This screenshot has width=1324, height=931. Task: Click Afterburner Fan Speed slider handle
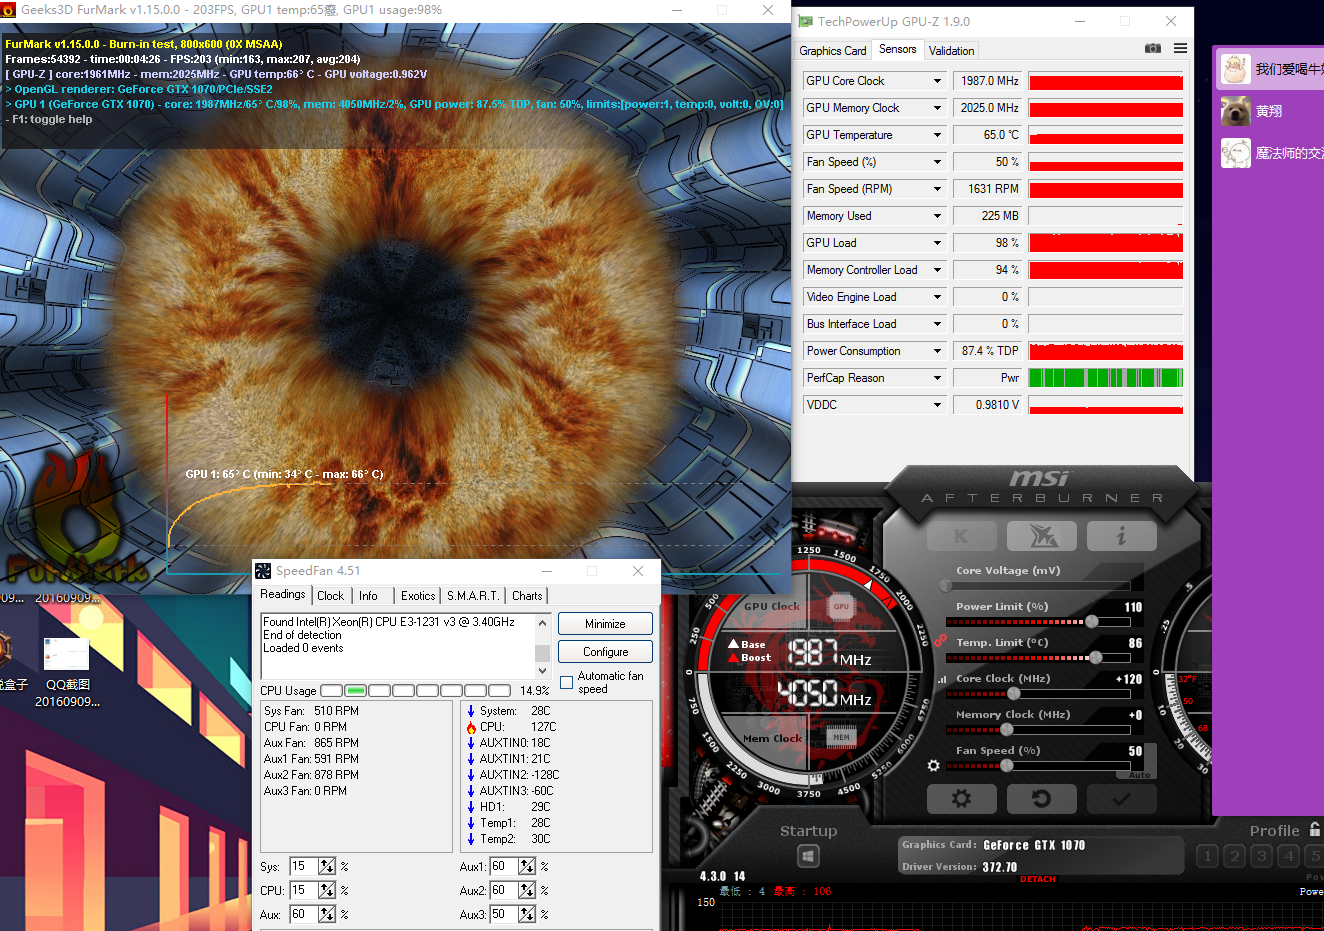[1007, 765]
